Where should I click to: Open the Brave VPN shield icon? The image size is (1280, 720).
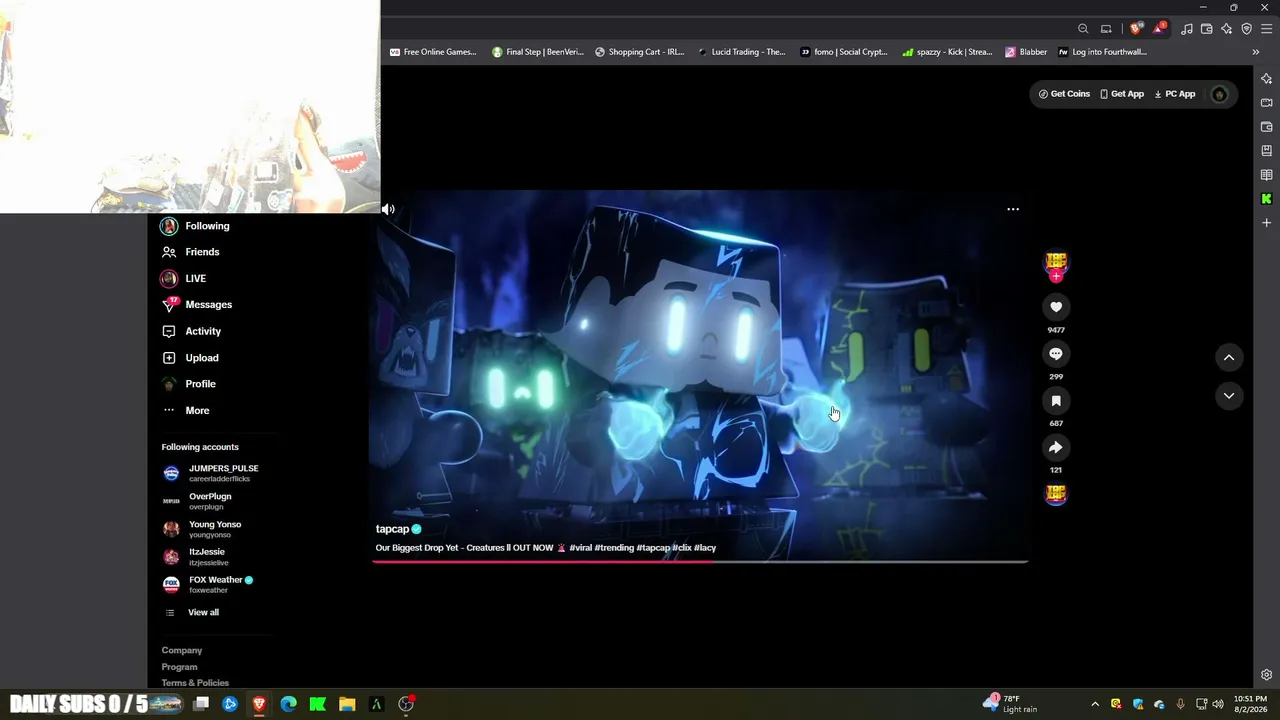pos(1246,29)
